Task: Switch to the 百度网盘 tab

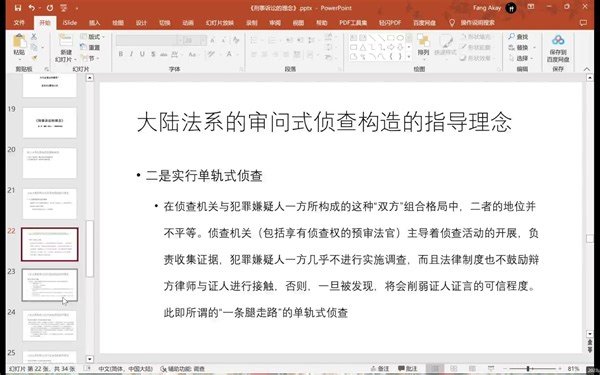Action: [424, 23]
